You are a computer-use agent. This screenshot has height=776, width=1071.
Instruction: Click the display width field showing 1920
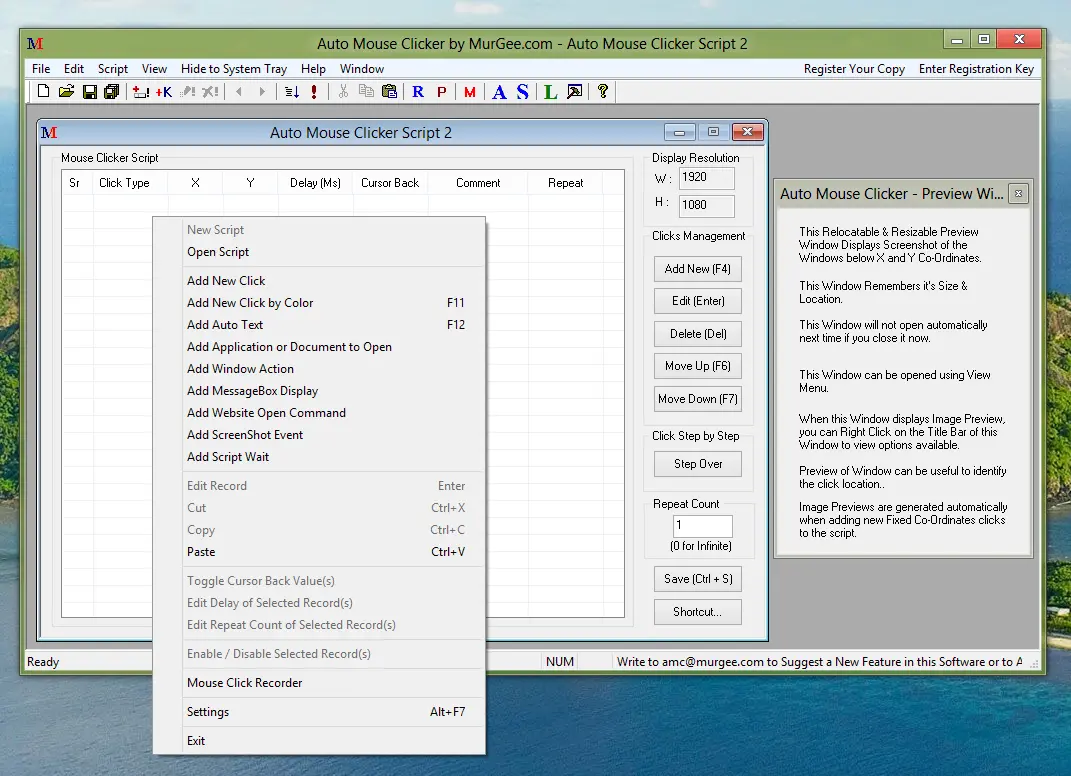[x=707, y=178]
